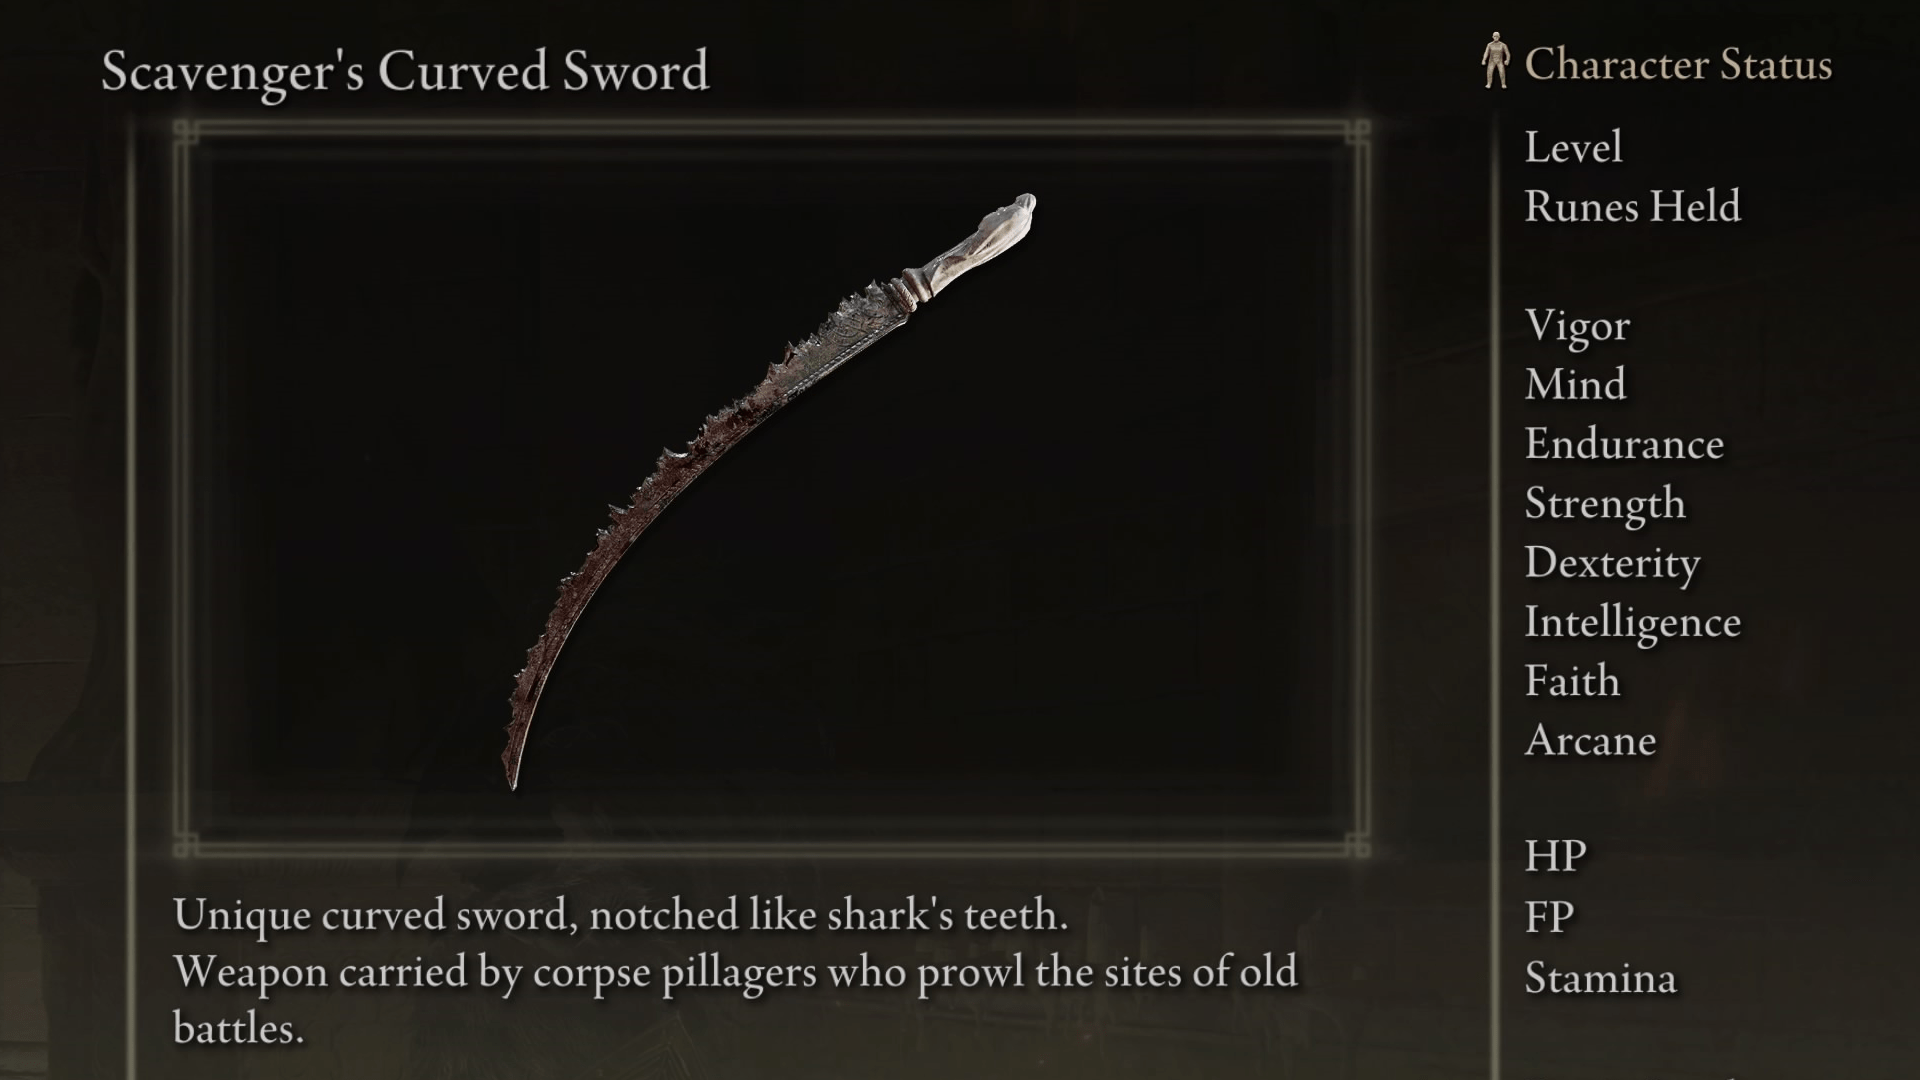
Task: Select the FP stat label
Action: click(x=1549, y=917)
